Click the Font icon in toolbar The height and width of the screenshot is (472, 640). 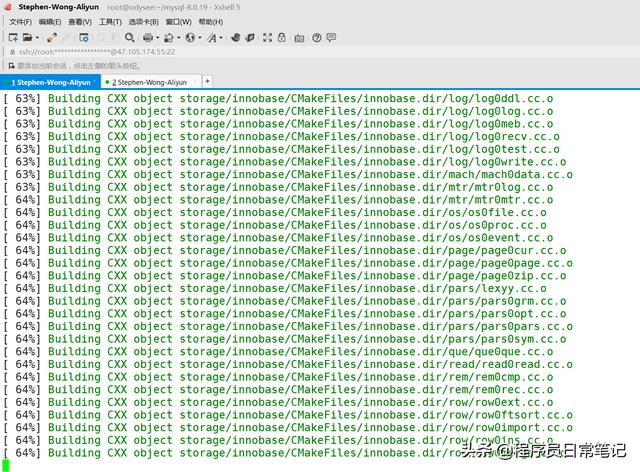click(x=212, y=38)
